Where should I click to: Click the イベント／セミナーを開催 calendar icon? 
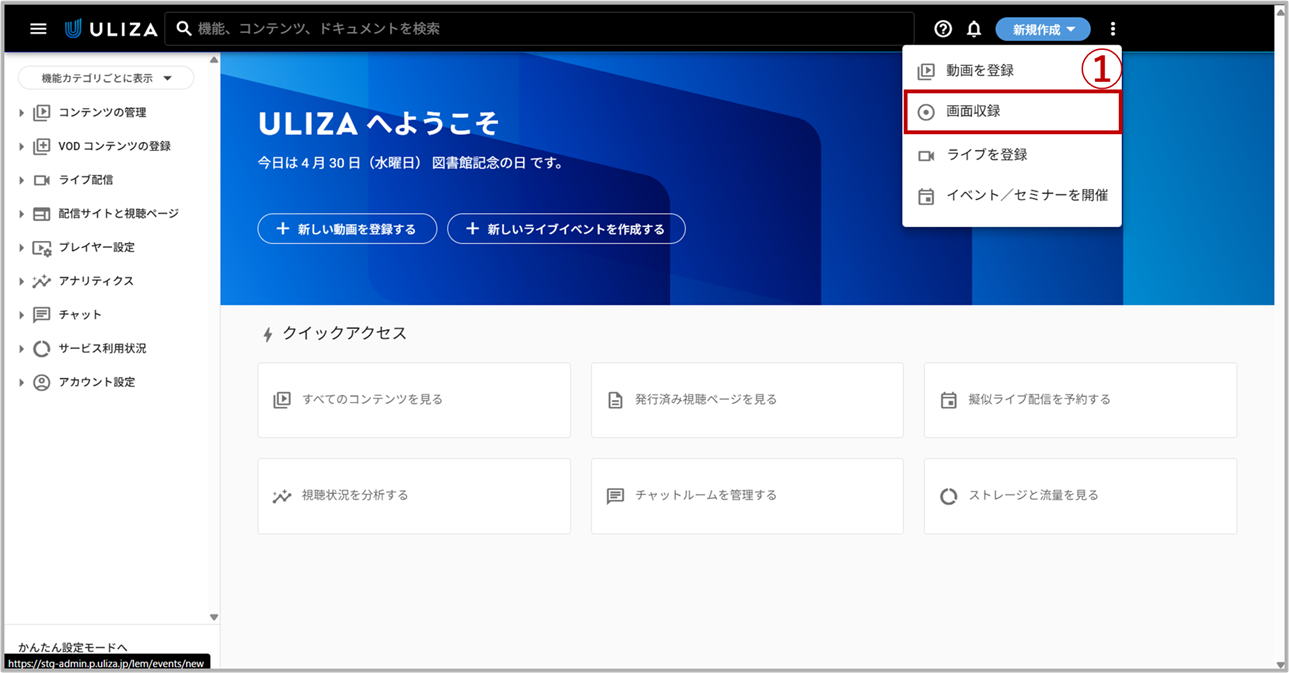pyautogui.click(x=926, y=196)
